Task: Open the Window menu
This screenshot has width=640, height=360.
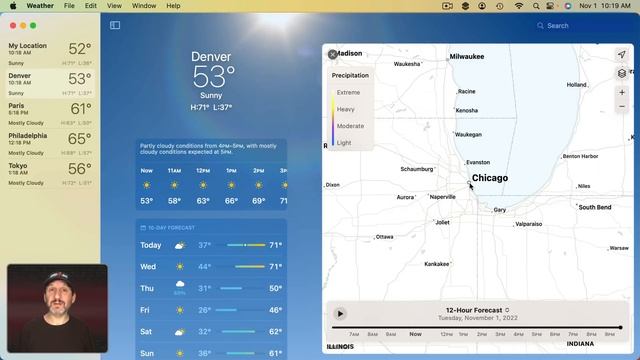Action: 144,6
